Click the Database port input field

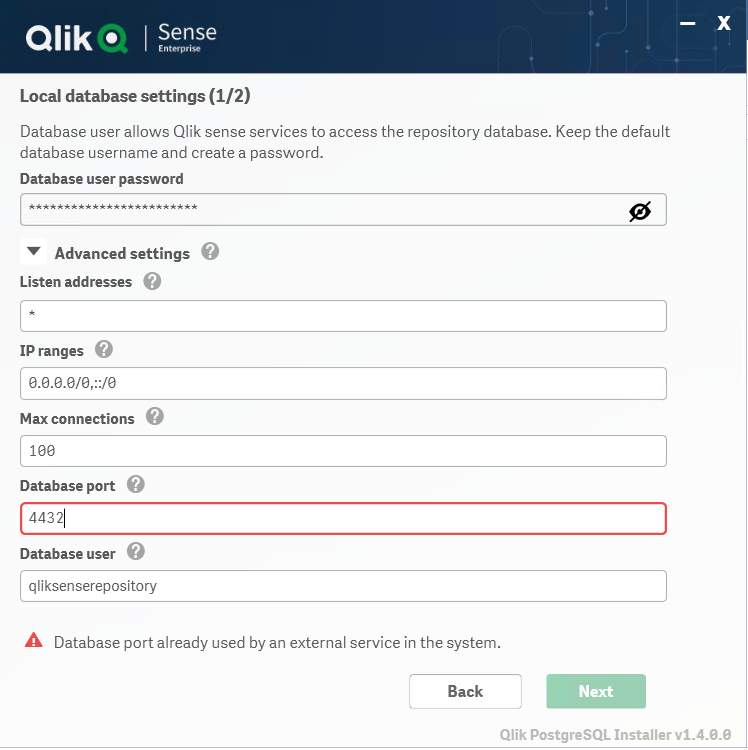343,518
